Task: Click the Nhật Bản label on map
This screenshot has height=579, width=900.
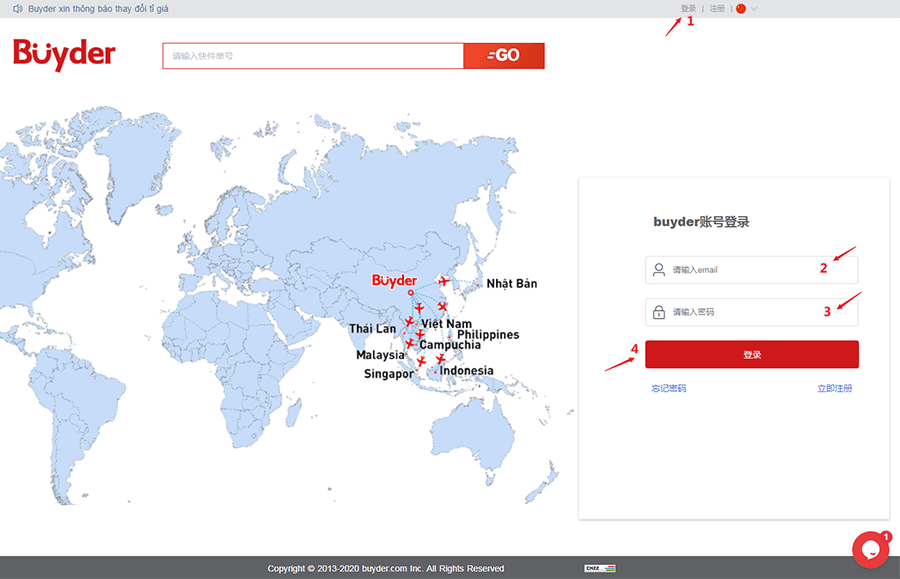Action: point(512,283)
